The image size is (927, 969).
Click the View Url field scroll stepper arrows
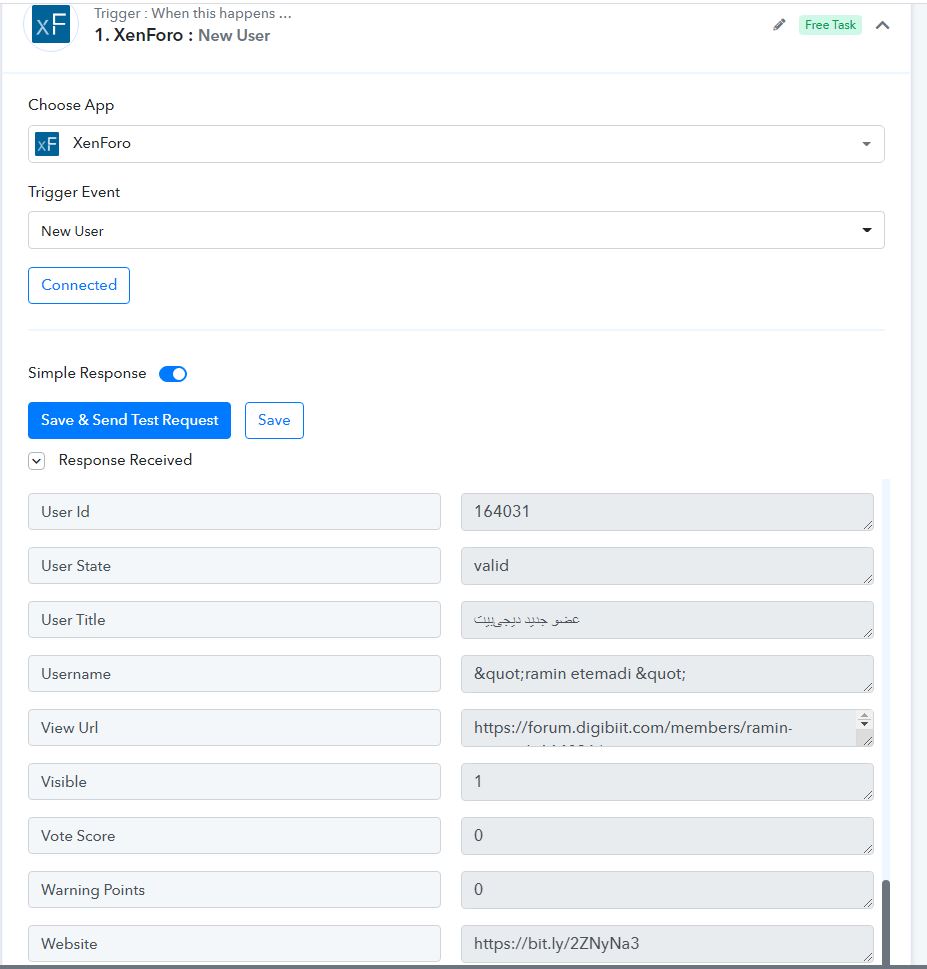865,720
